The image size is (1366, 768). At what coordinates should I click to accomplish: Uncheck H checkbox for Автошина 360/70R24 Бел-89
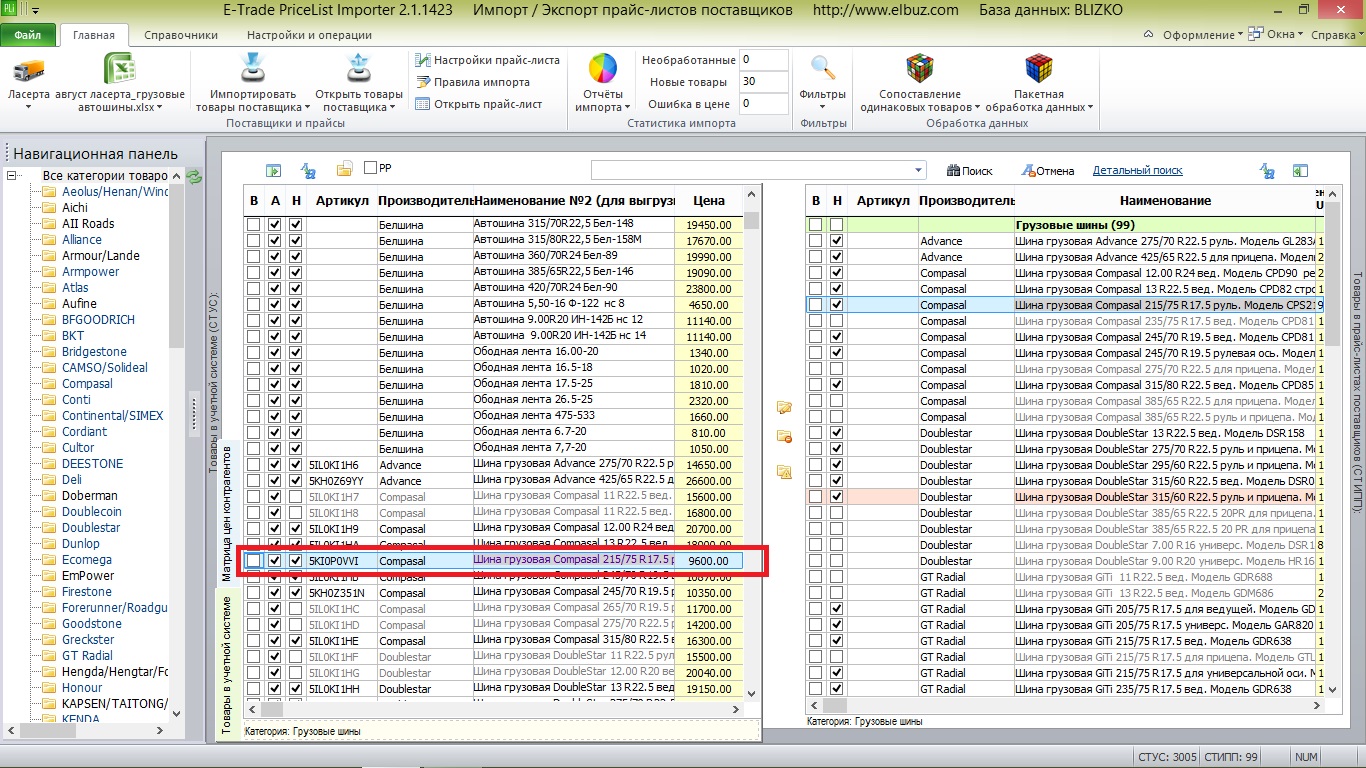(295, 257)
